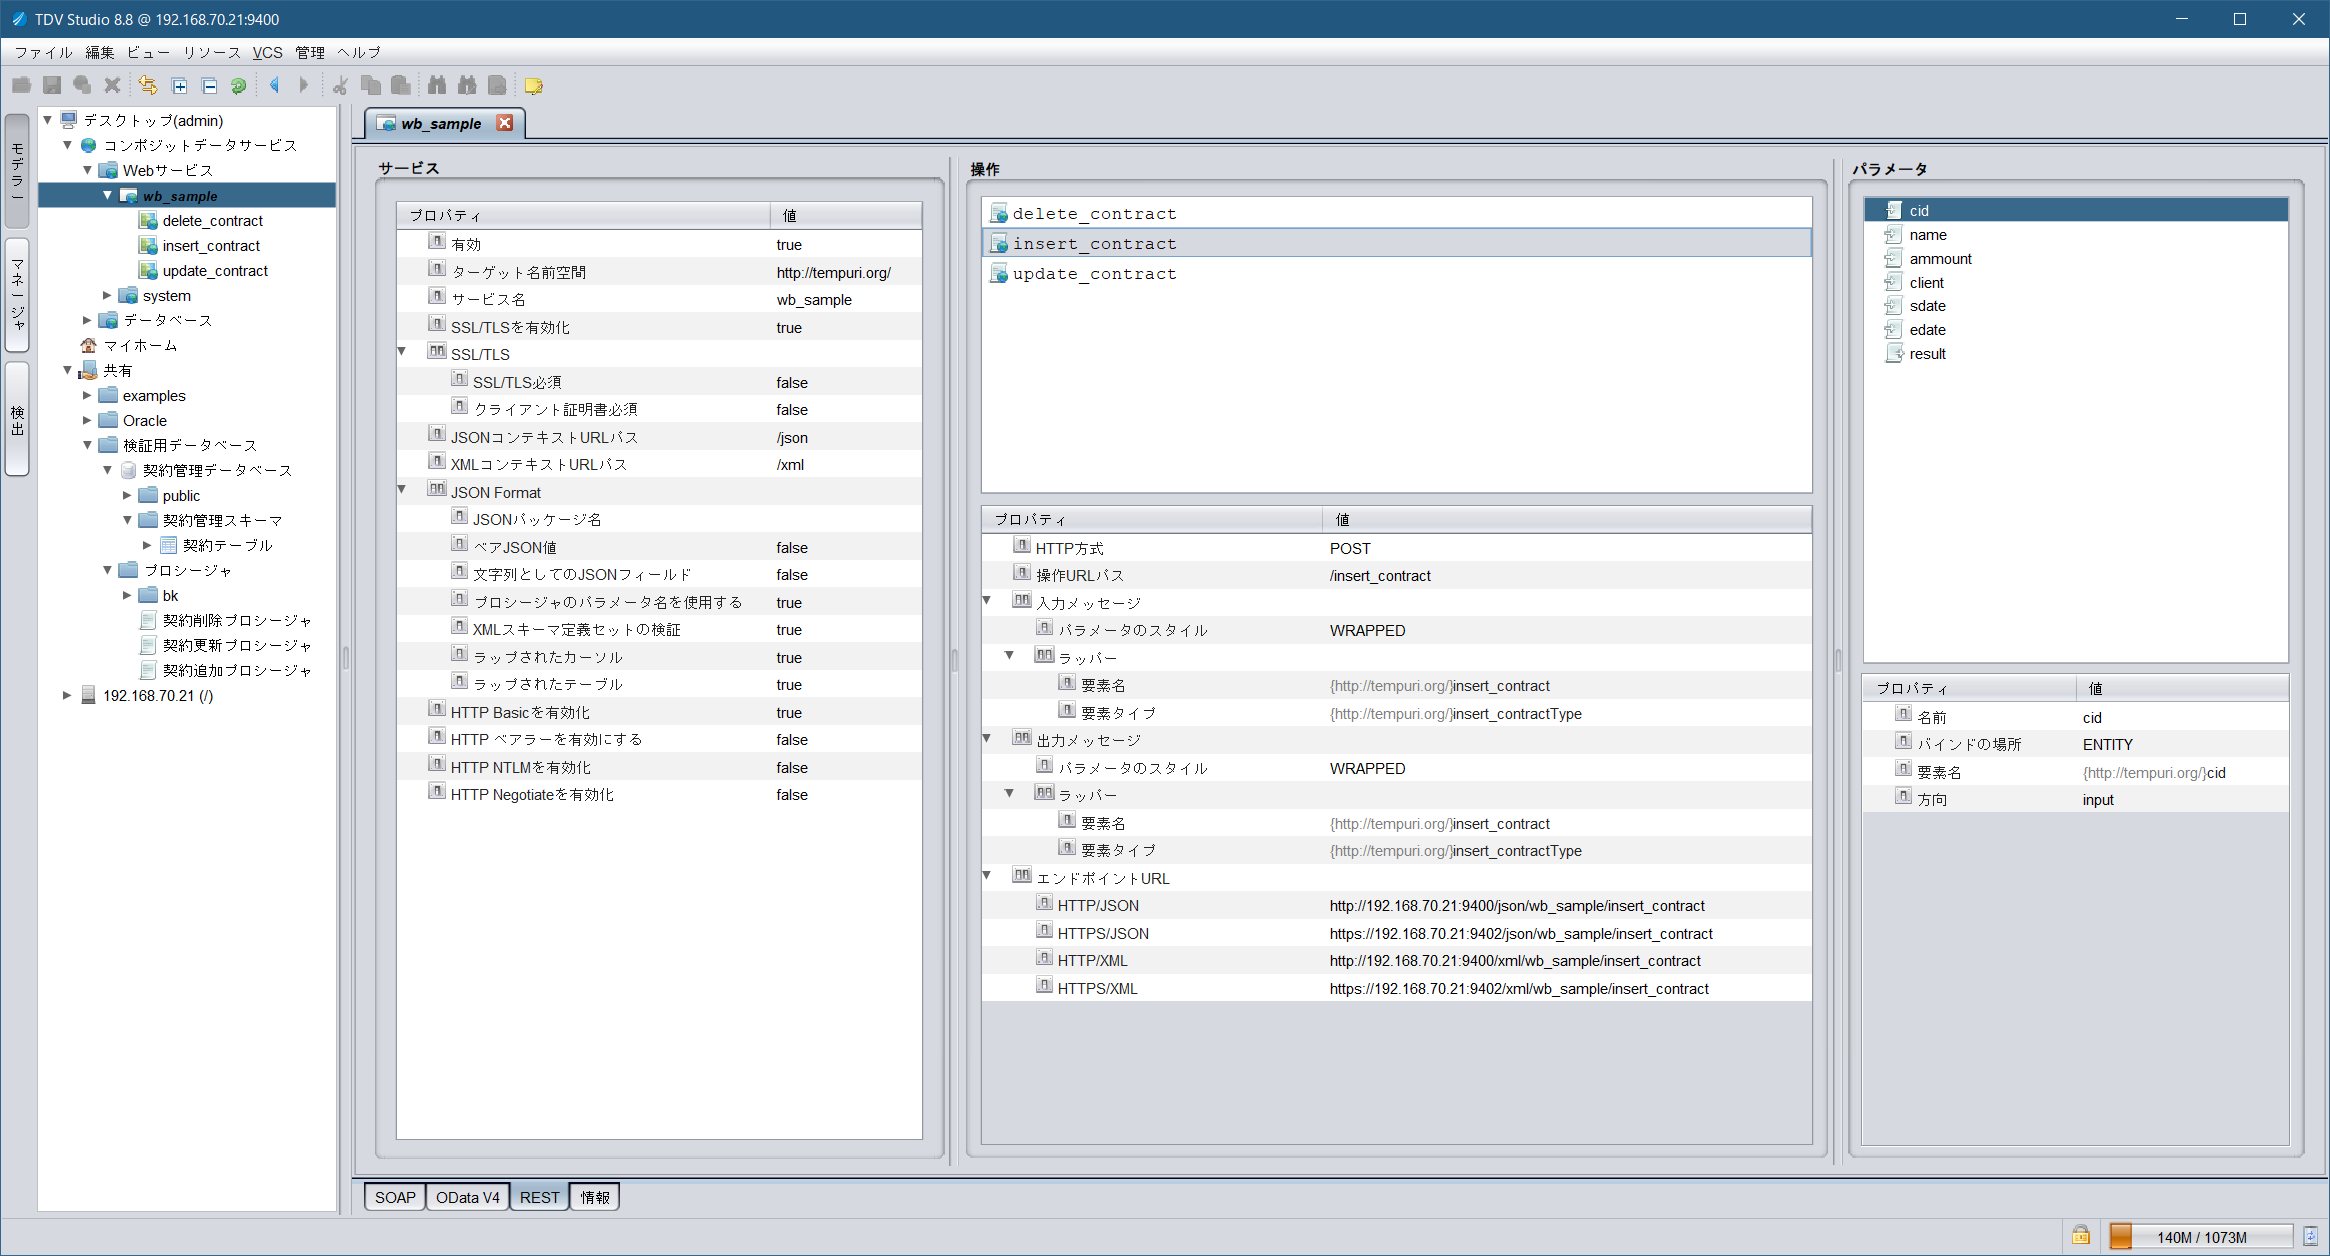Click the copy pages toolbar icon
The height and width of the screenshot is (1256, 2330).
[x=371, y=86]
